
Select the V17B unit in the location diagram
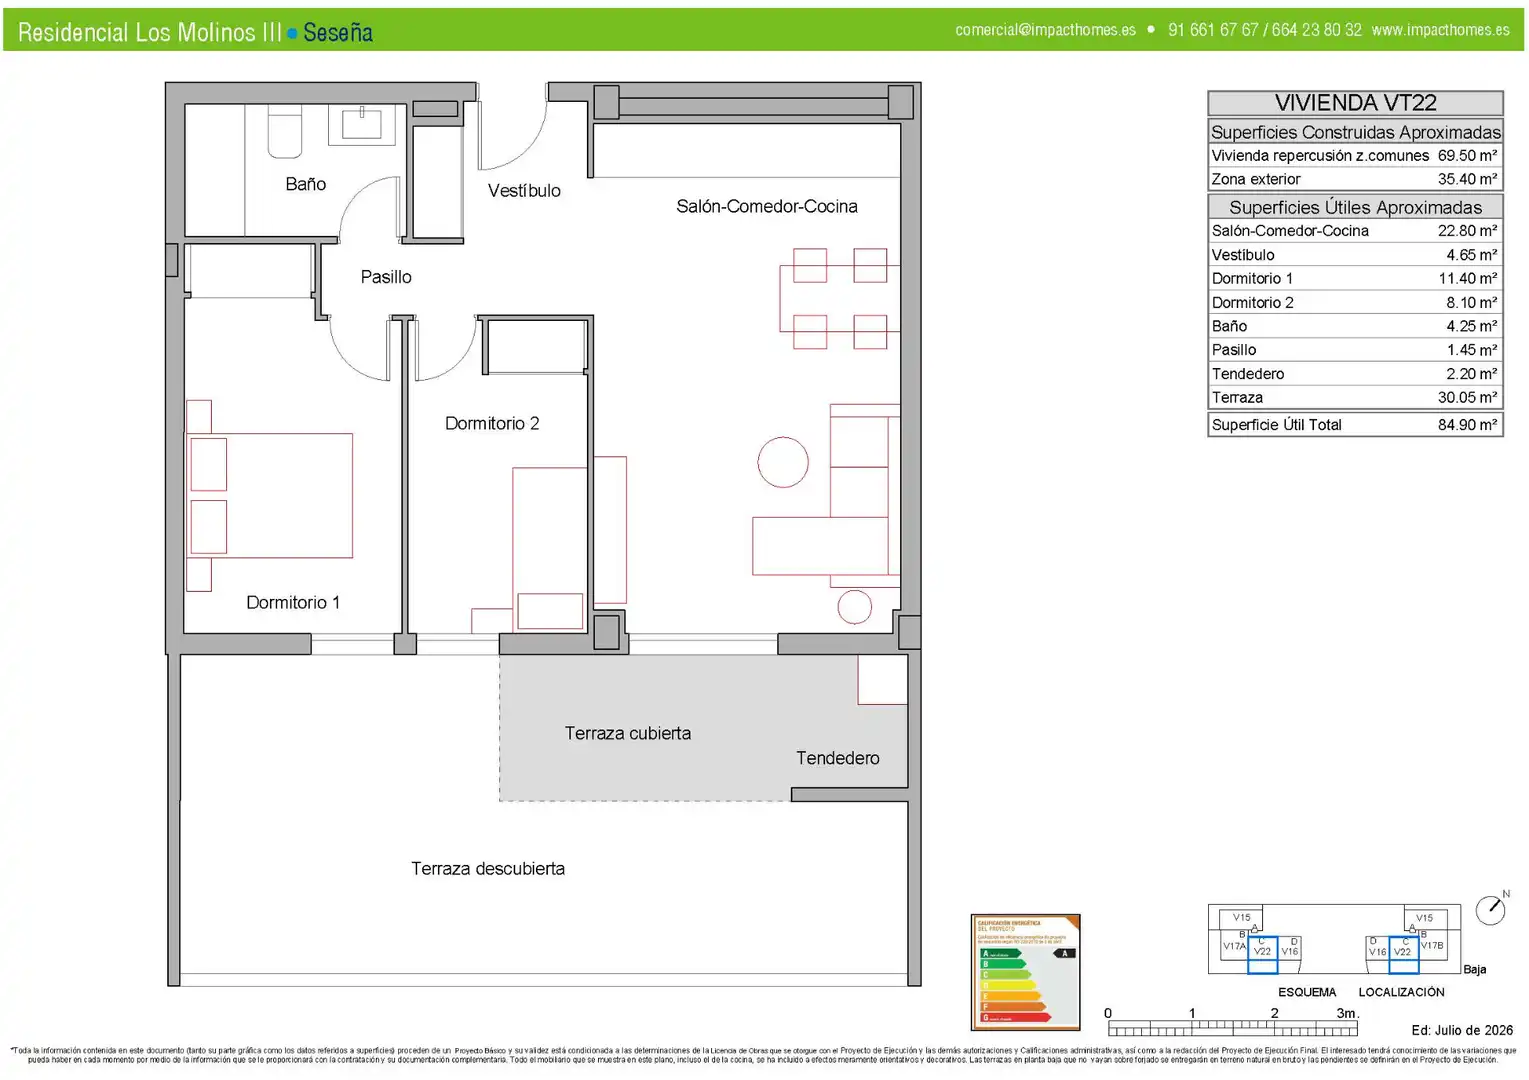coord(1432,946)
